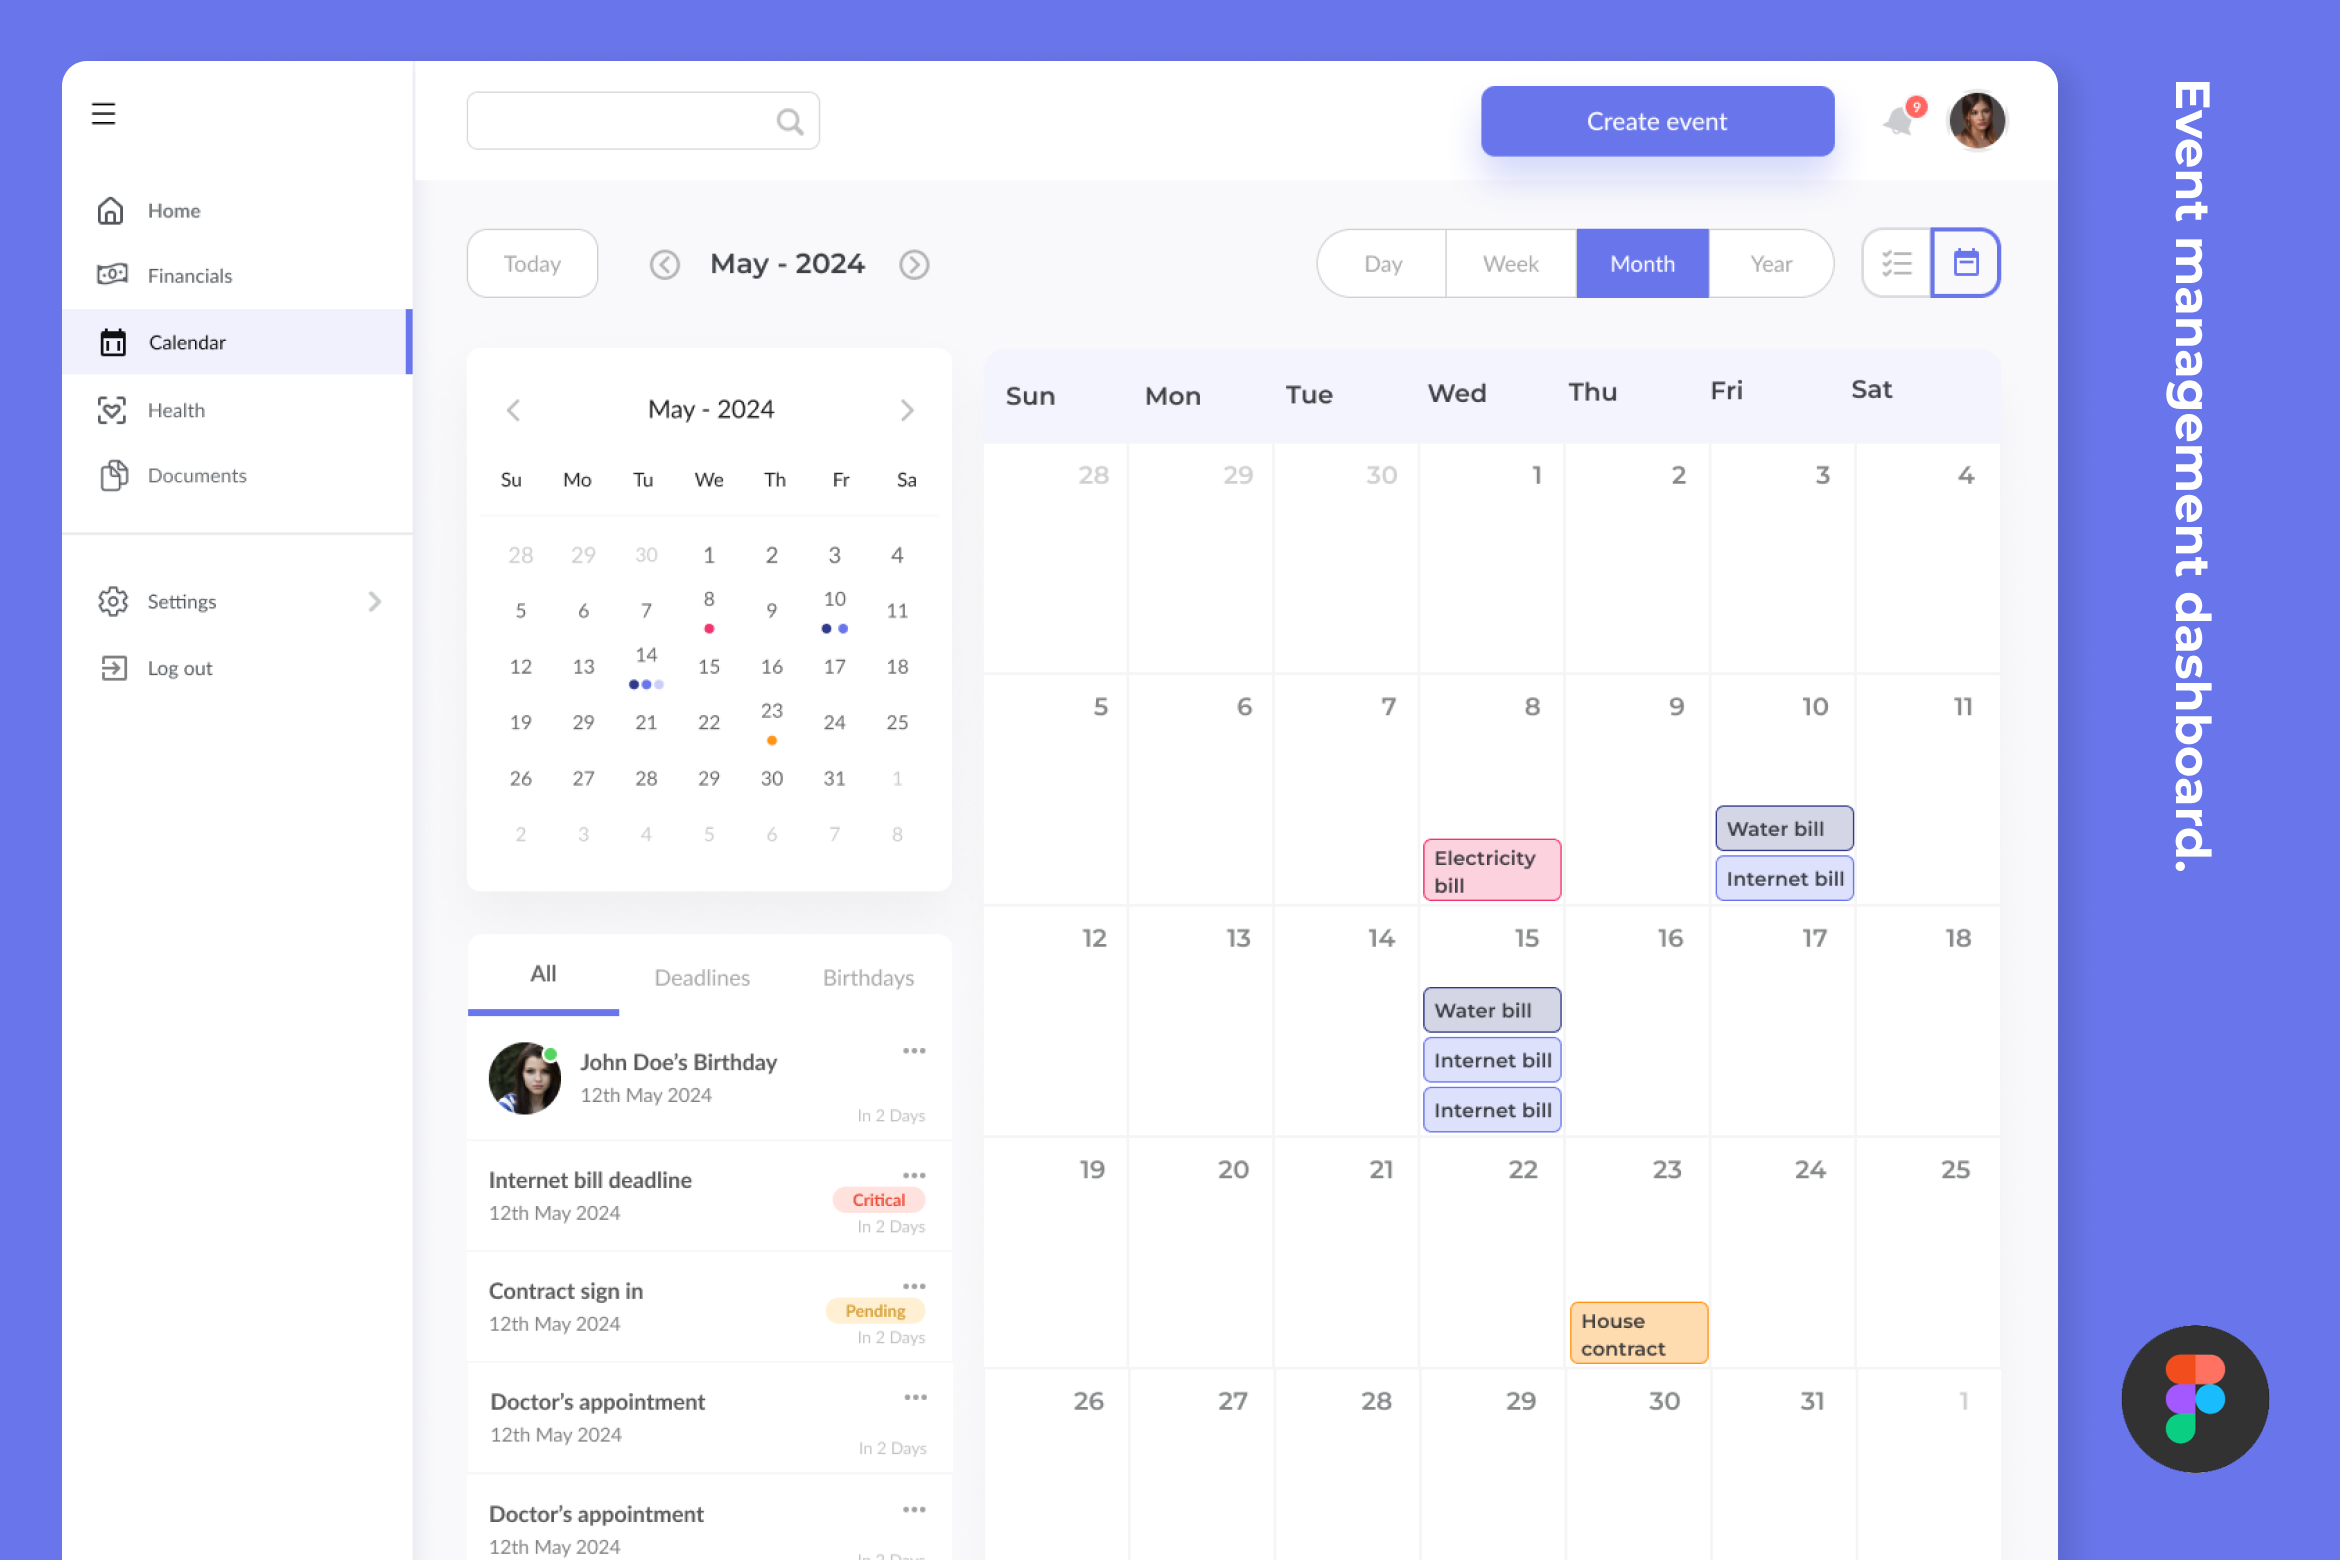The height and width of the screenshot is (1560, 2340).
Task: Select the Health sidebar icon
Action: tap(113, 410)
